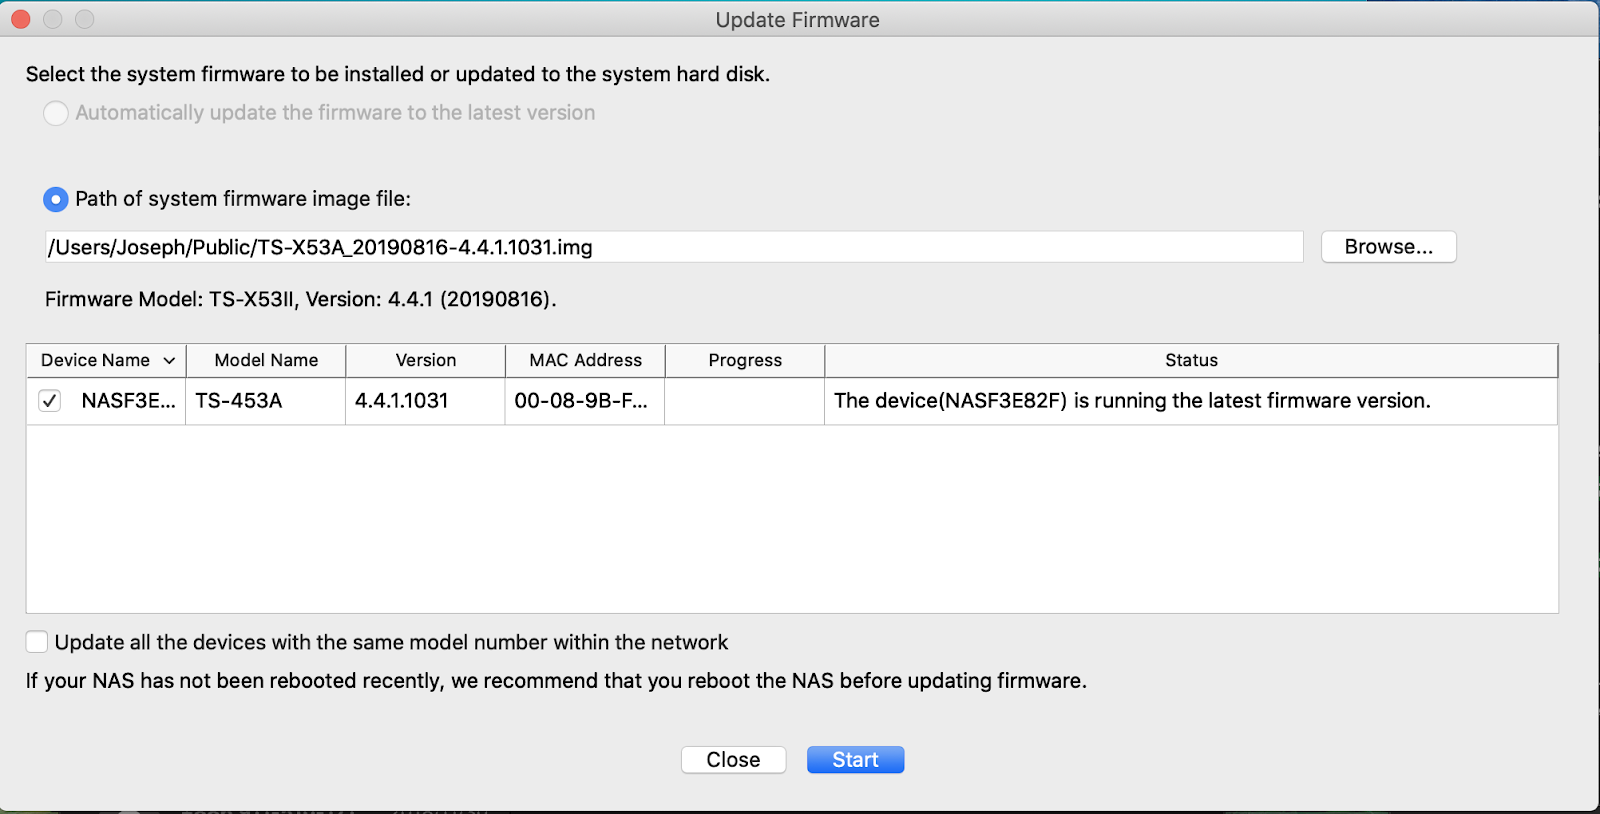Click the Close button

[x=733, y=760]
